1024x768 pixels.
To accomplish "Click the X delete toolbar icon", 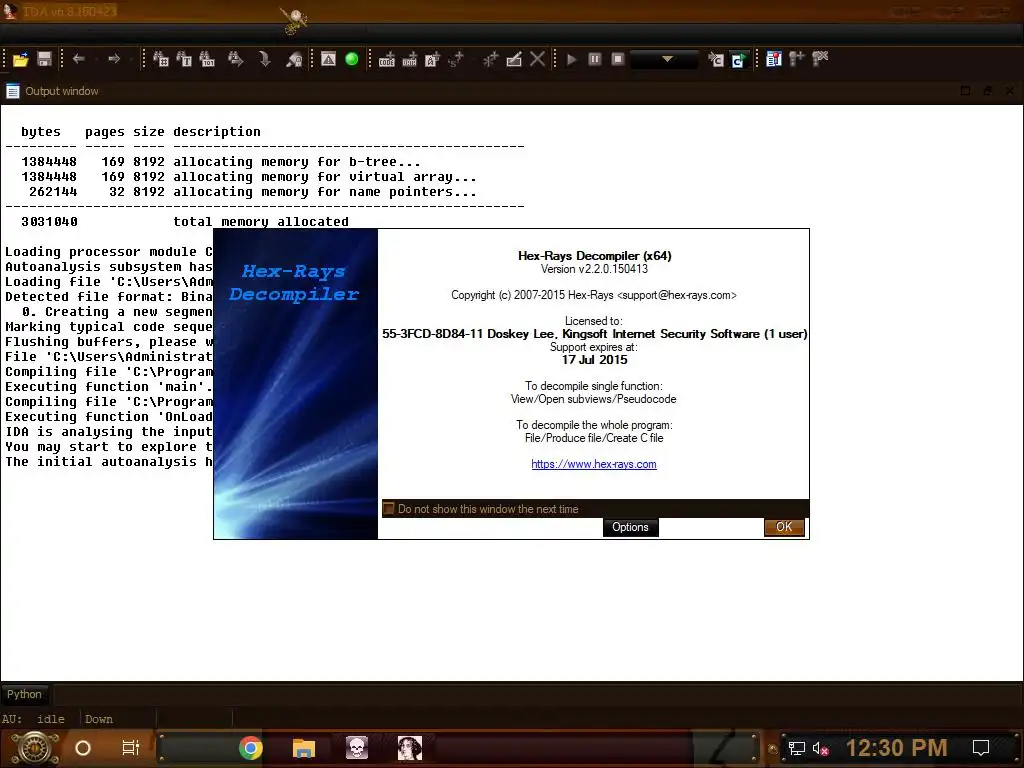I will pyautogui.click(x=537, y=59).
